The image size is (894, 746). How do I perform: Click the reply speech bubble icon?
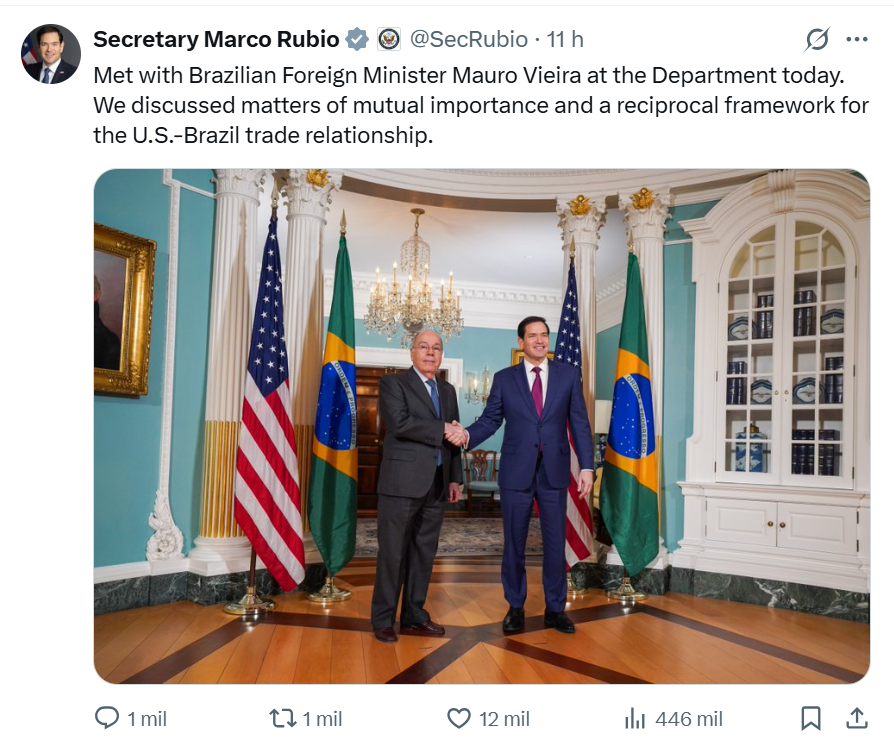tap(107, 718)
